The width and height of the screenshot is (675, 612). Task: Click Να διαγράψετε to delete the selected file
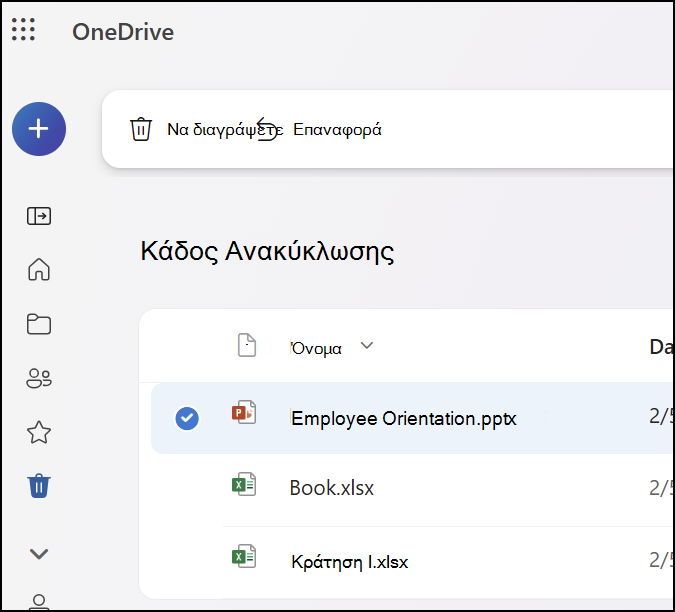point(225,130)
